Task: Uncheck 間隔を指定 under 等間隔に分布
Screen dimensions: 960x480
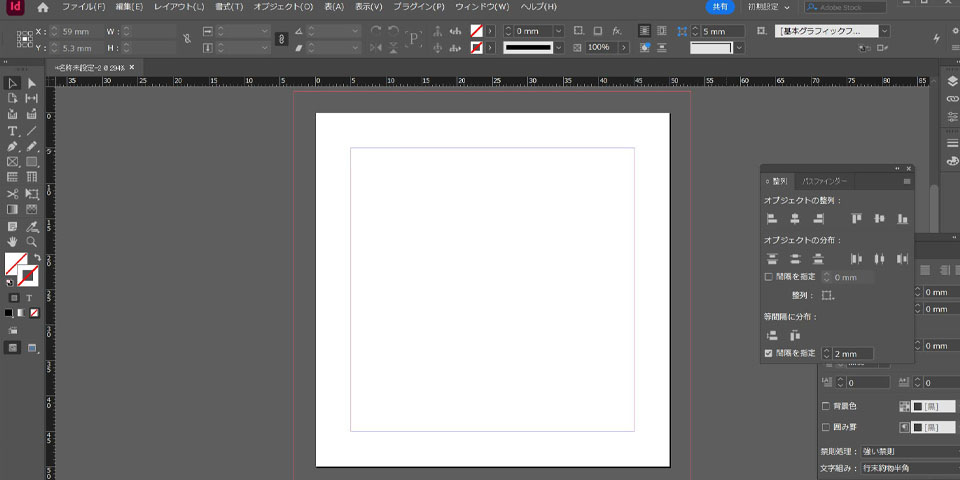Action: tap(768, 353)
